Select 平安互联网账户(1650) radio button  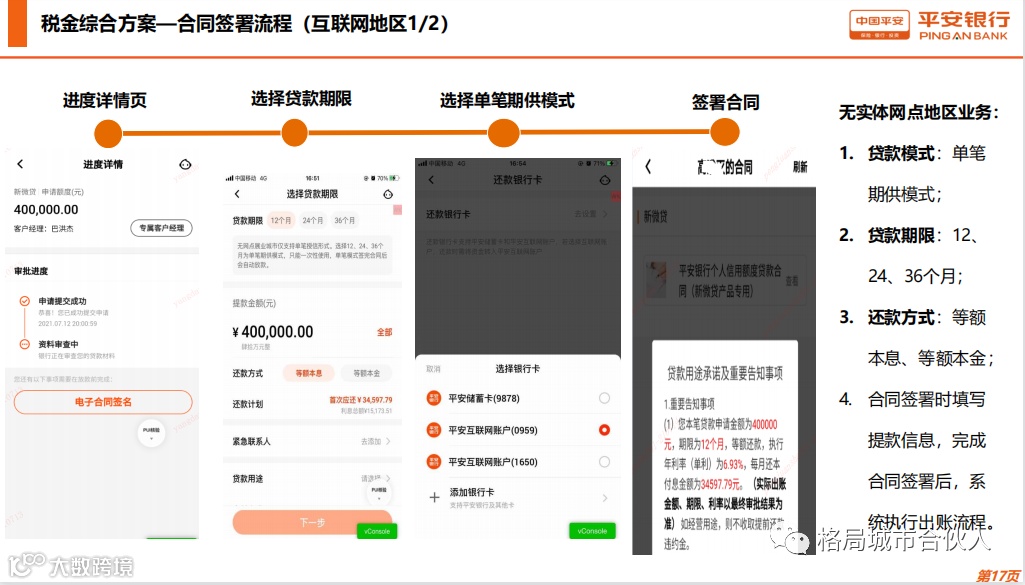604,462
